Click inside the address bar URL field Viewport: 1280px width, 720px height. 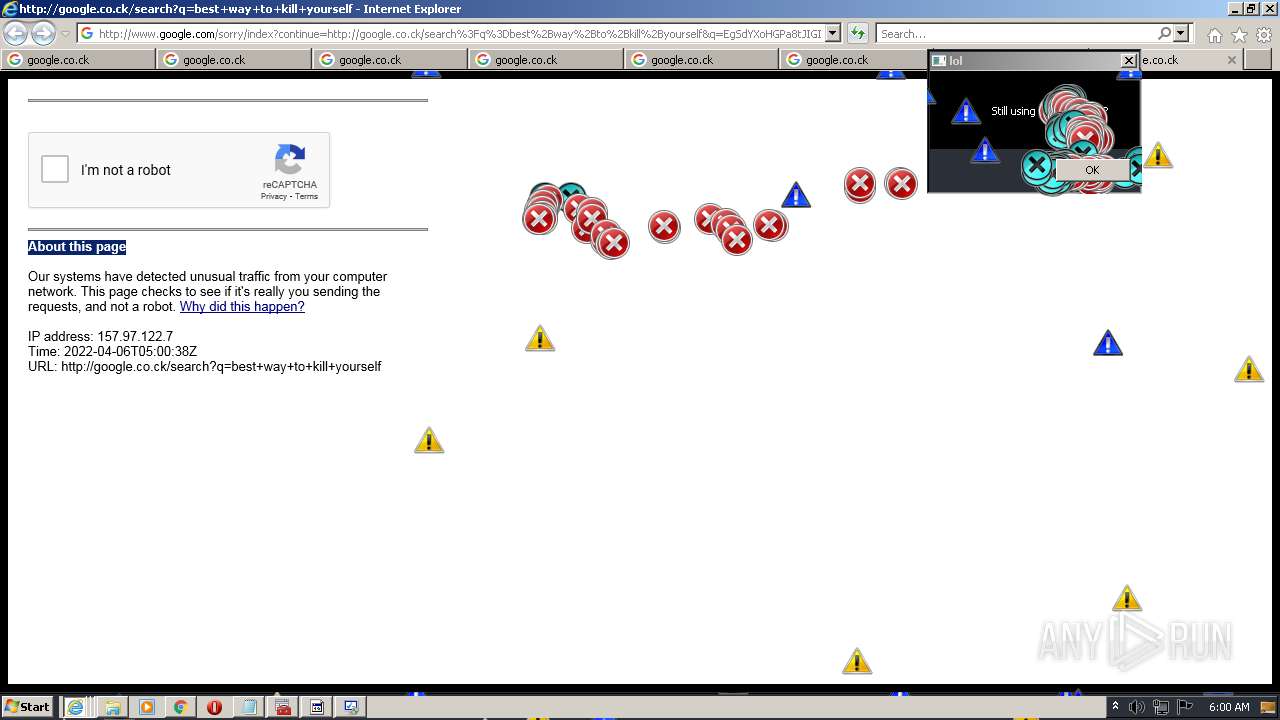click(459, 34)
